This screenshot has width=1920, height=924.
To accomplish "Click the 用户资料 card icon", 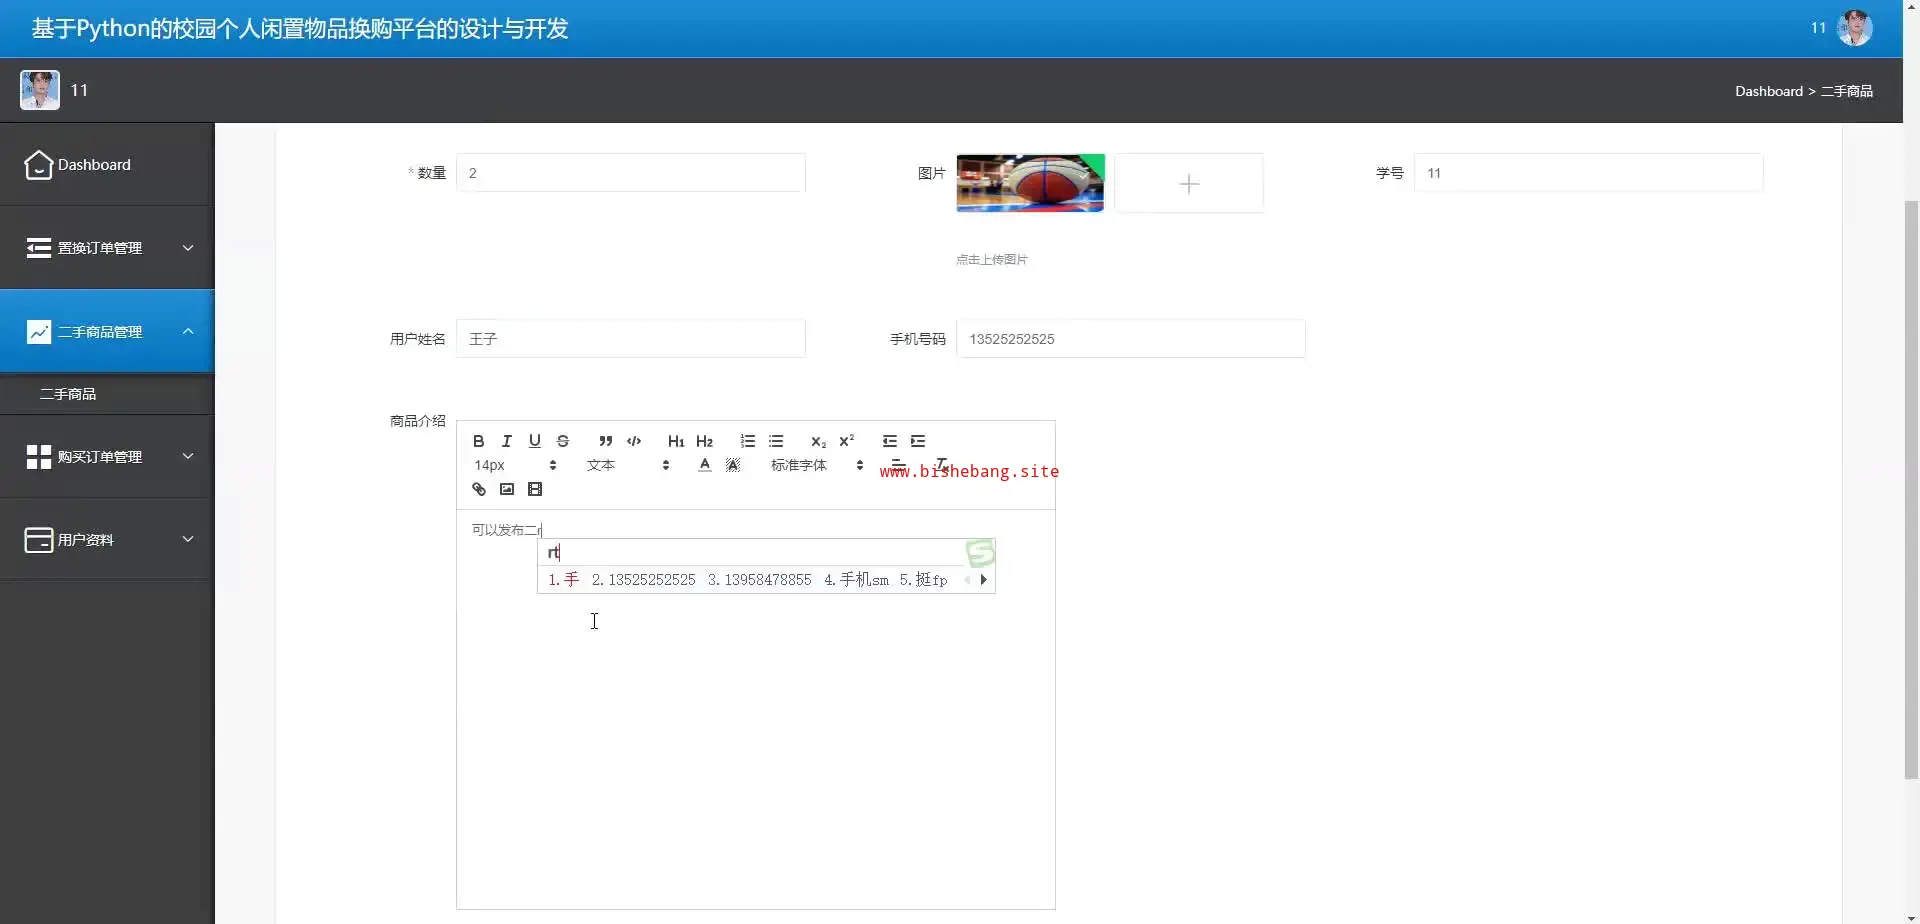I will (x=38, y=540).
